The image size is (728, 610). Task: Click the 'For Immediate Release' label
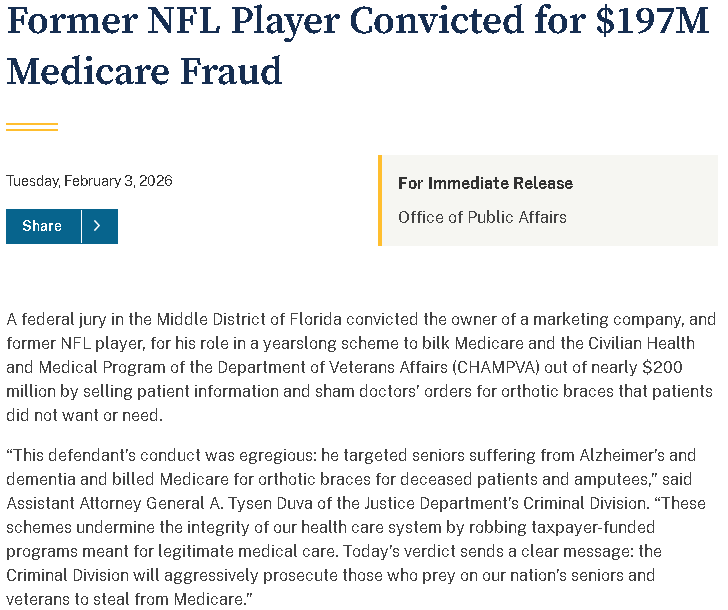485,183
